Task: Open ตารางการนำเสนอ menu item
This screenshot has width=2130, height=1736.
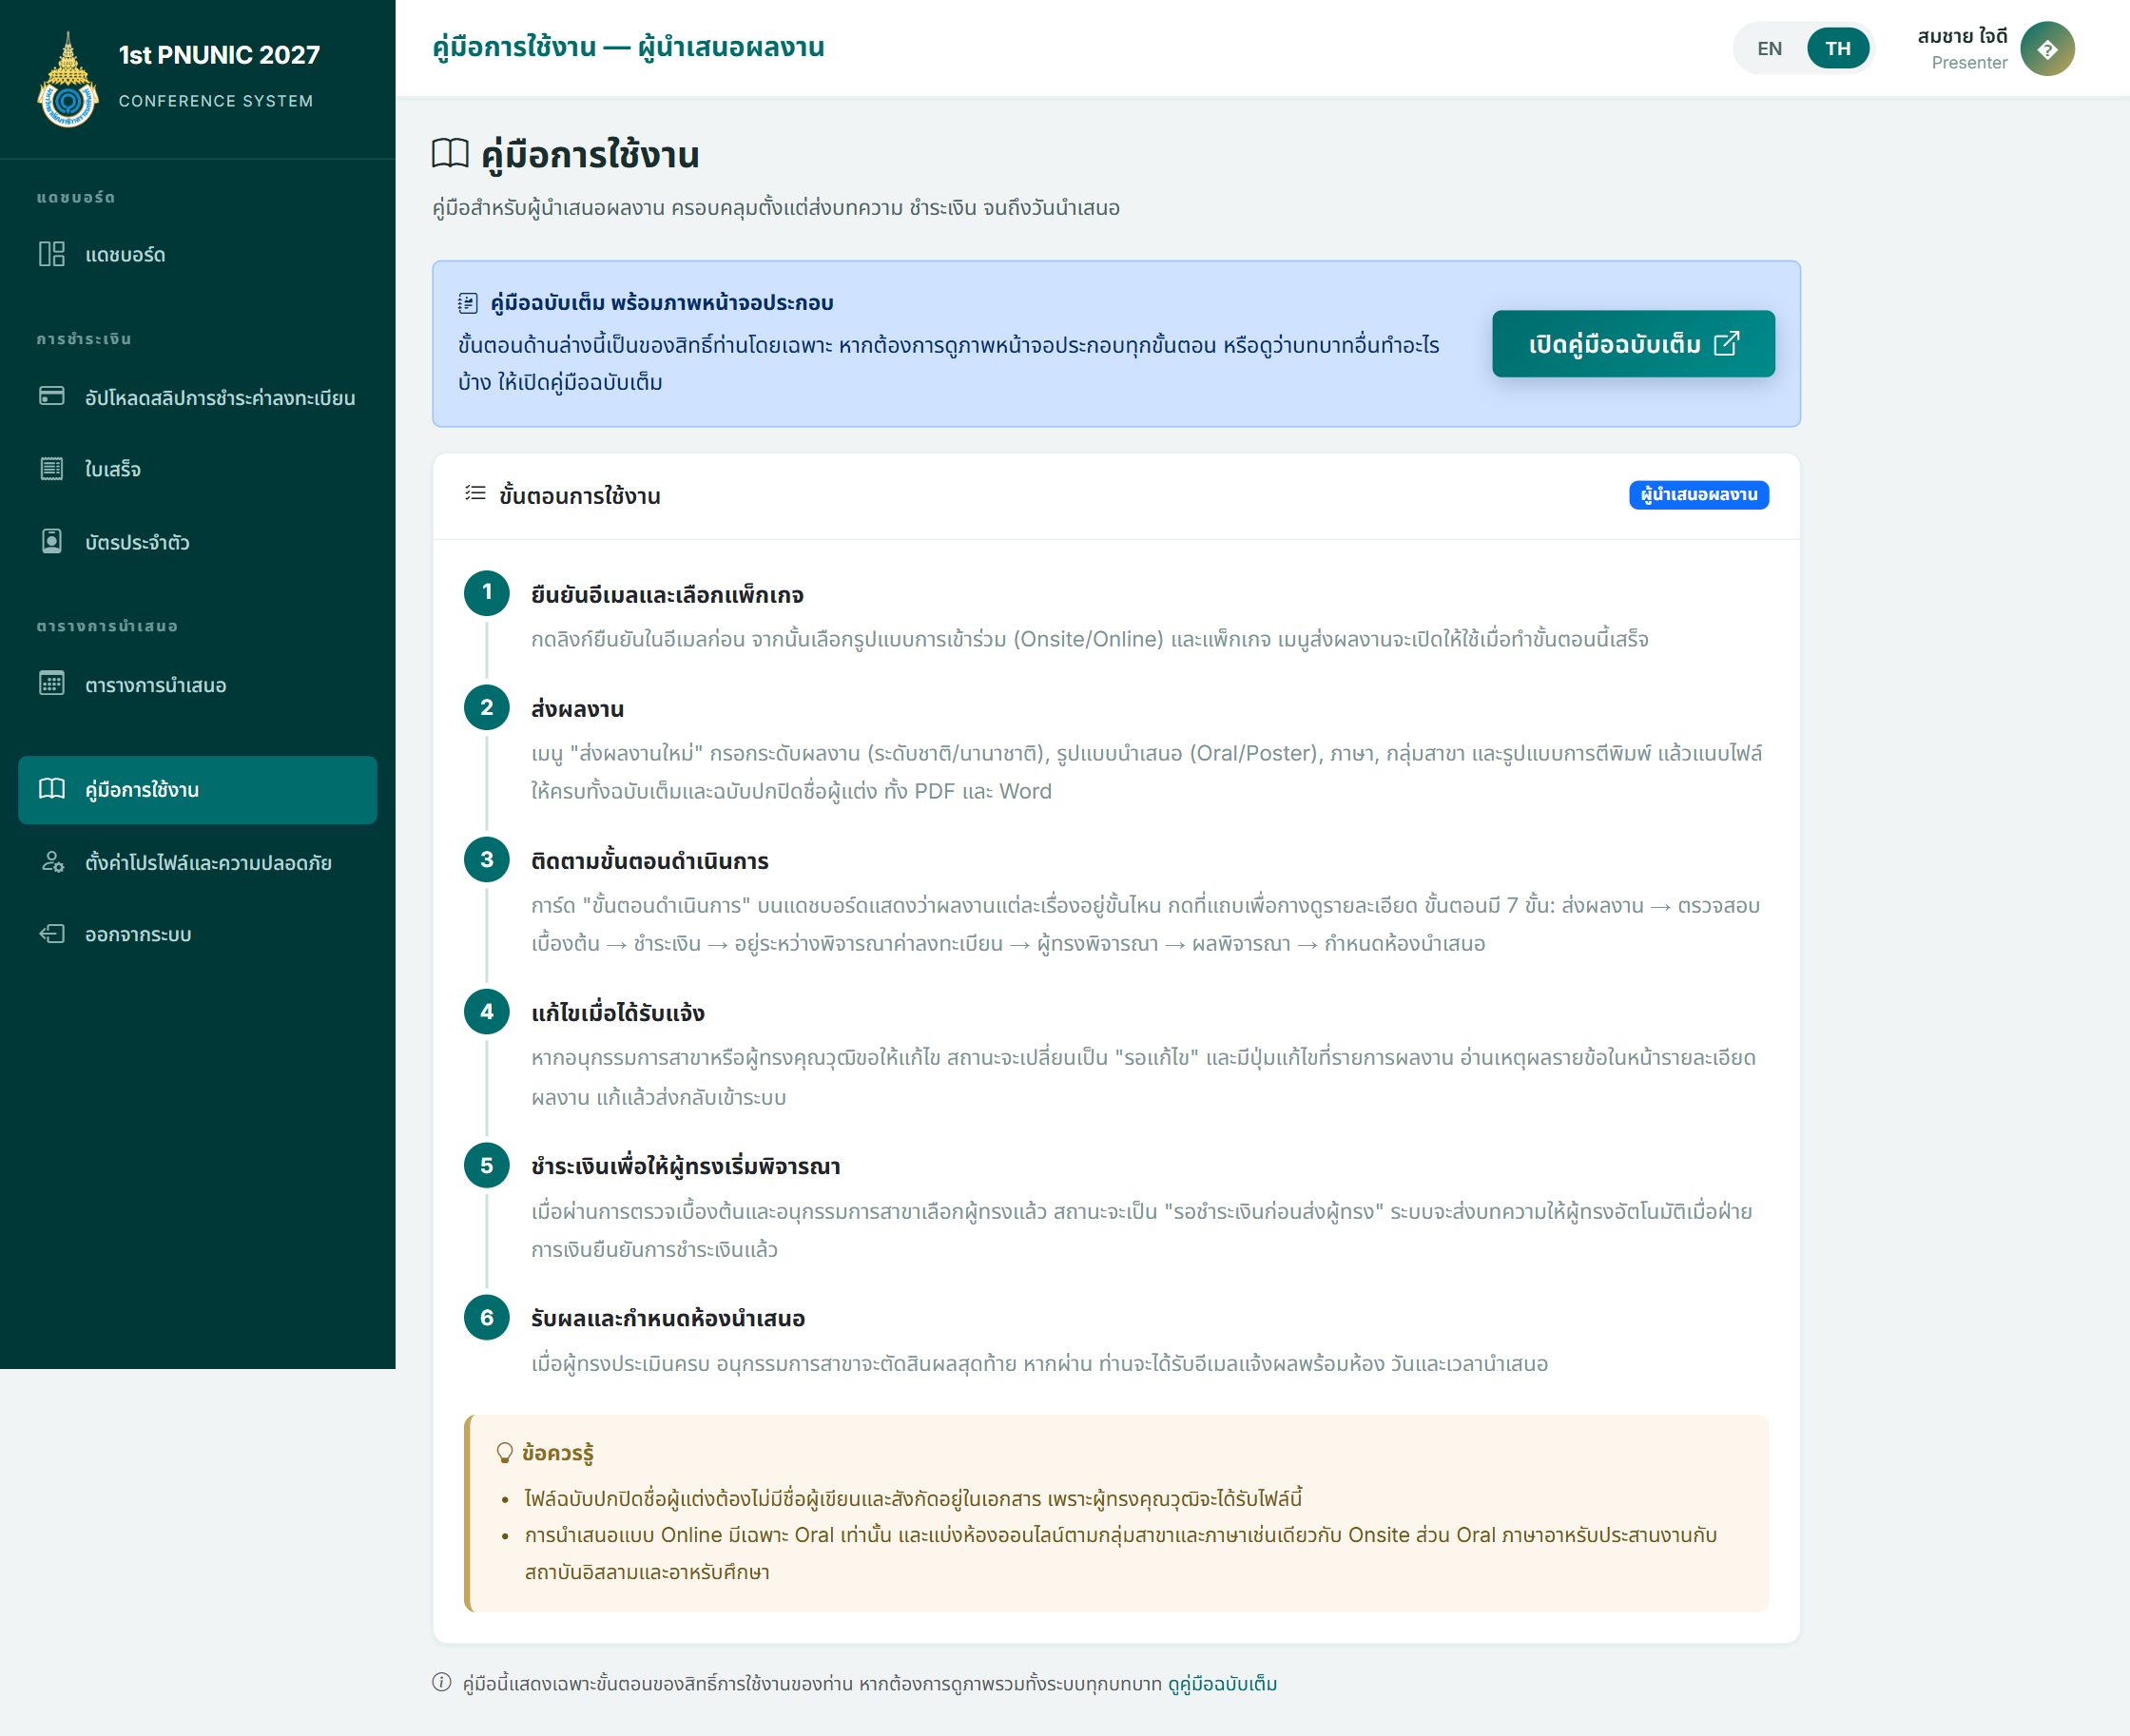Action: point(198,685)
